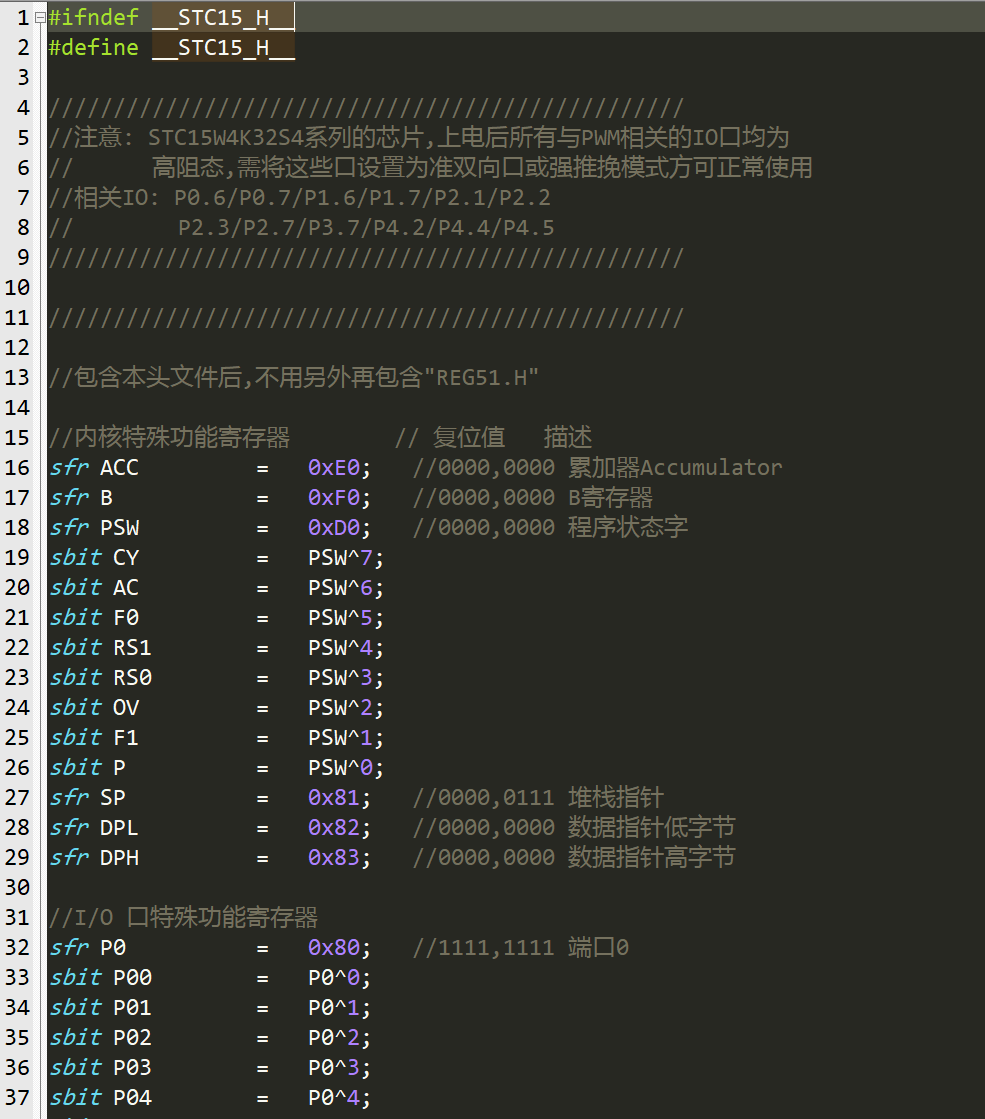Screen dimensions: 985x1119
Task: Click the P2.3/P2.7/P3.7 comment on line 8
Action: point(301,228)
